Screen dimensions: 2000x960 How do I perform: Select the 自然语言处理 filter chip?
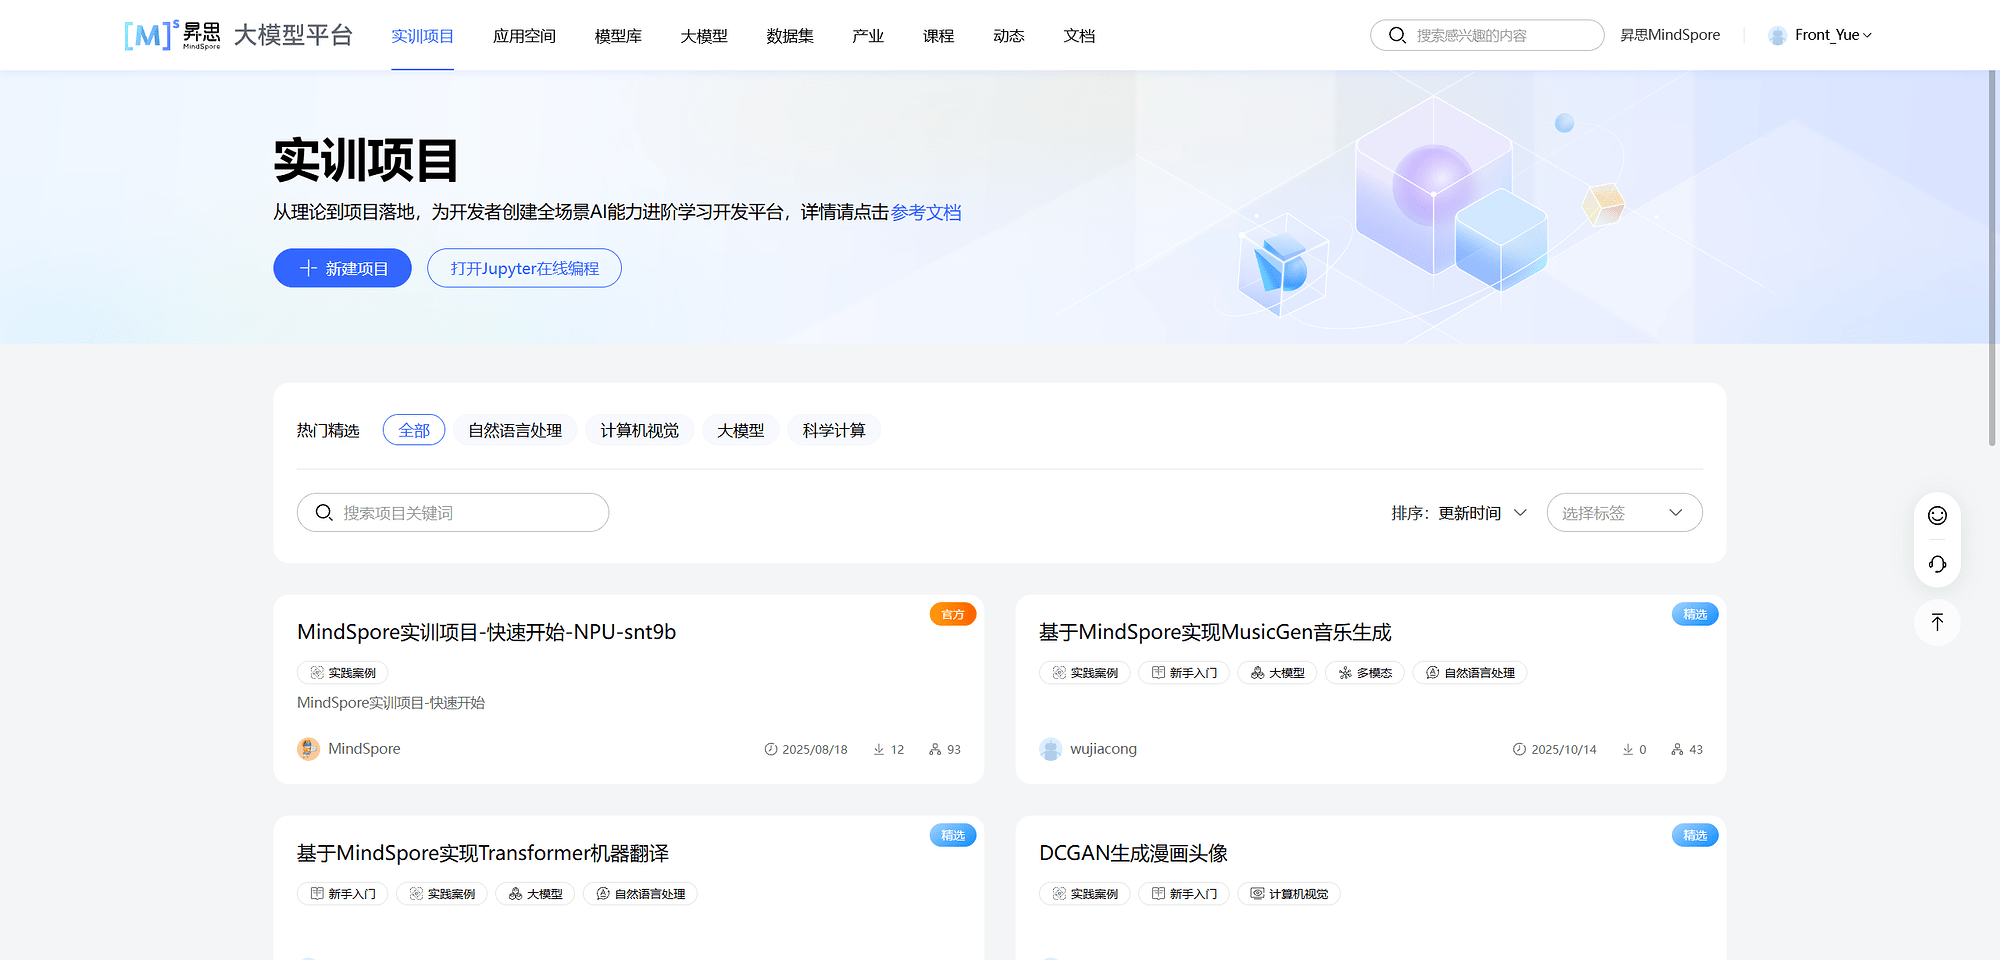[515, 430]
